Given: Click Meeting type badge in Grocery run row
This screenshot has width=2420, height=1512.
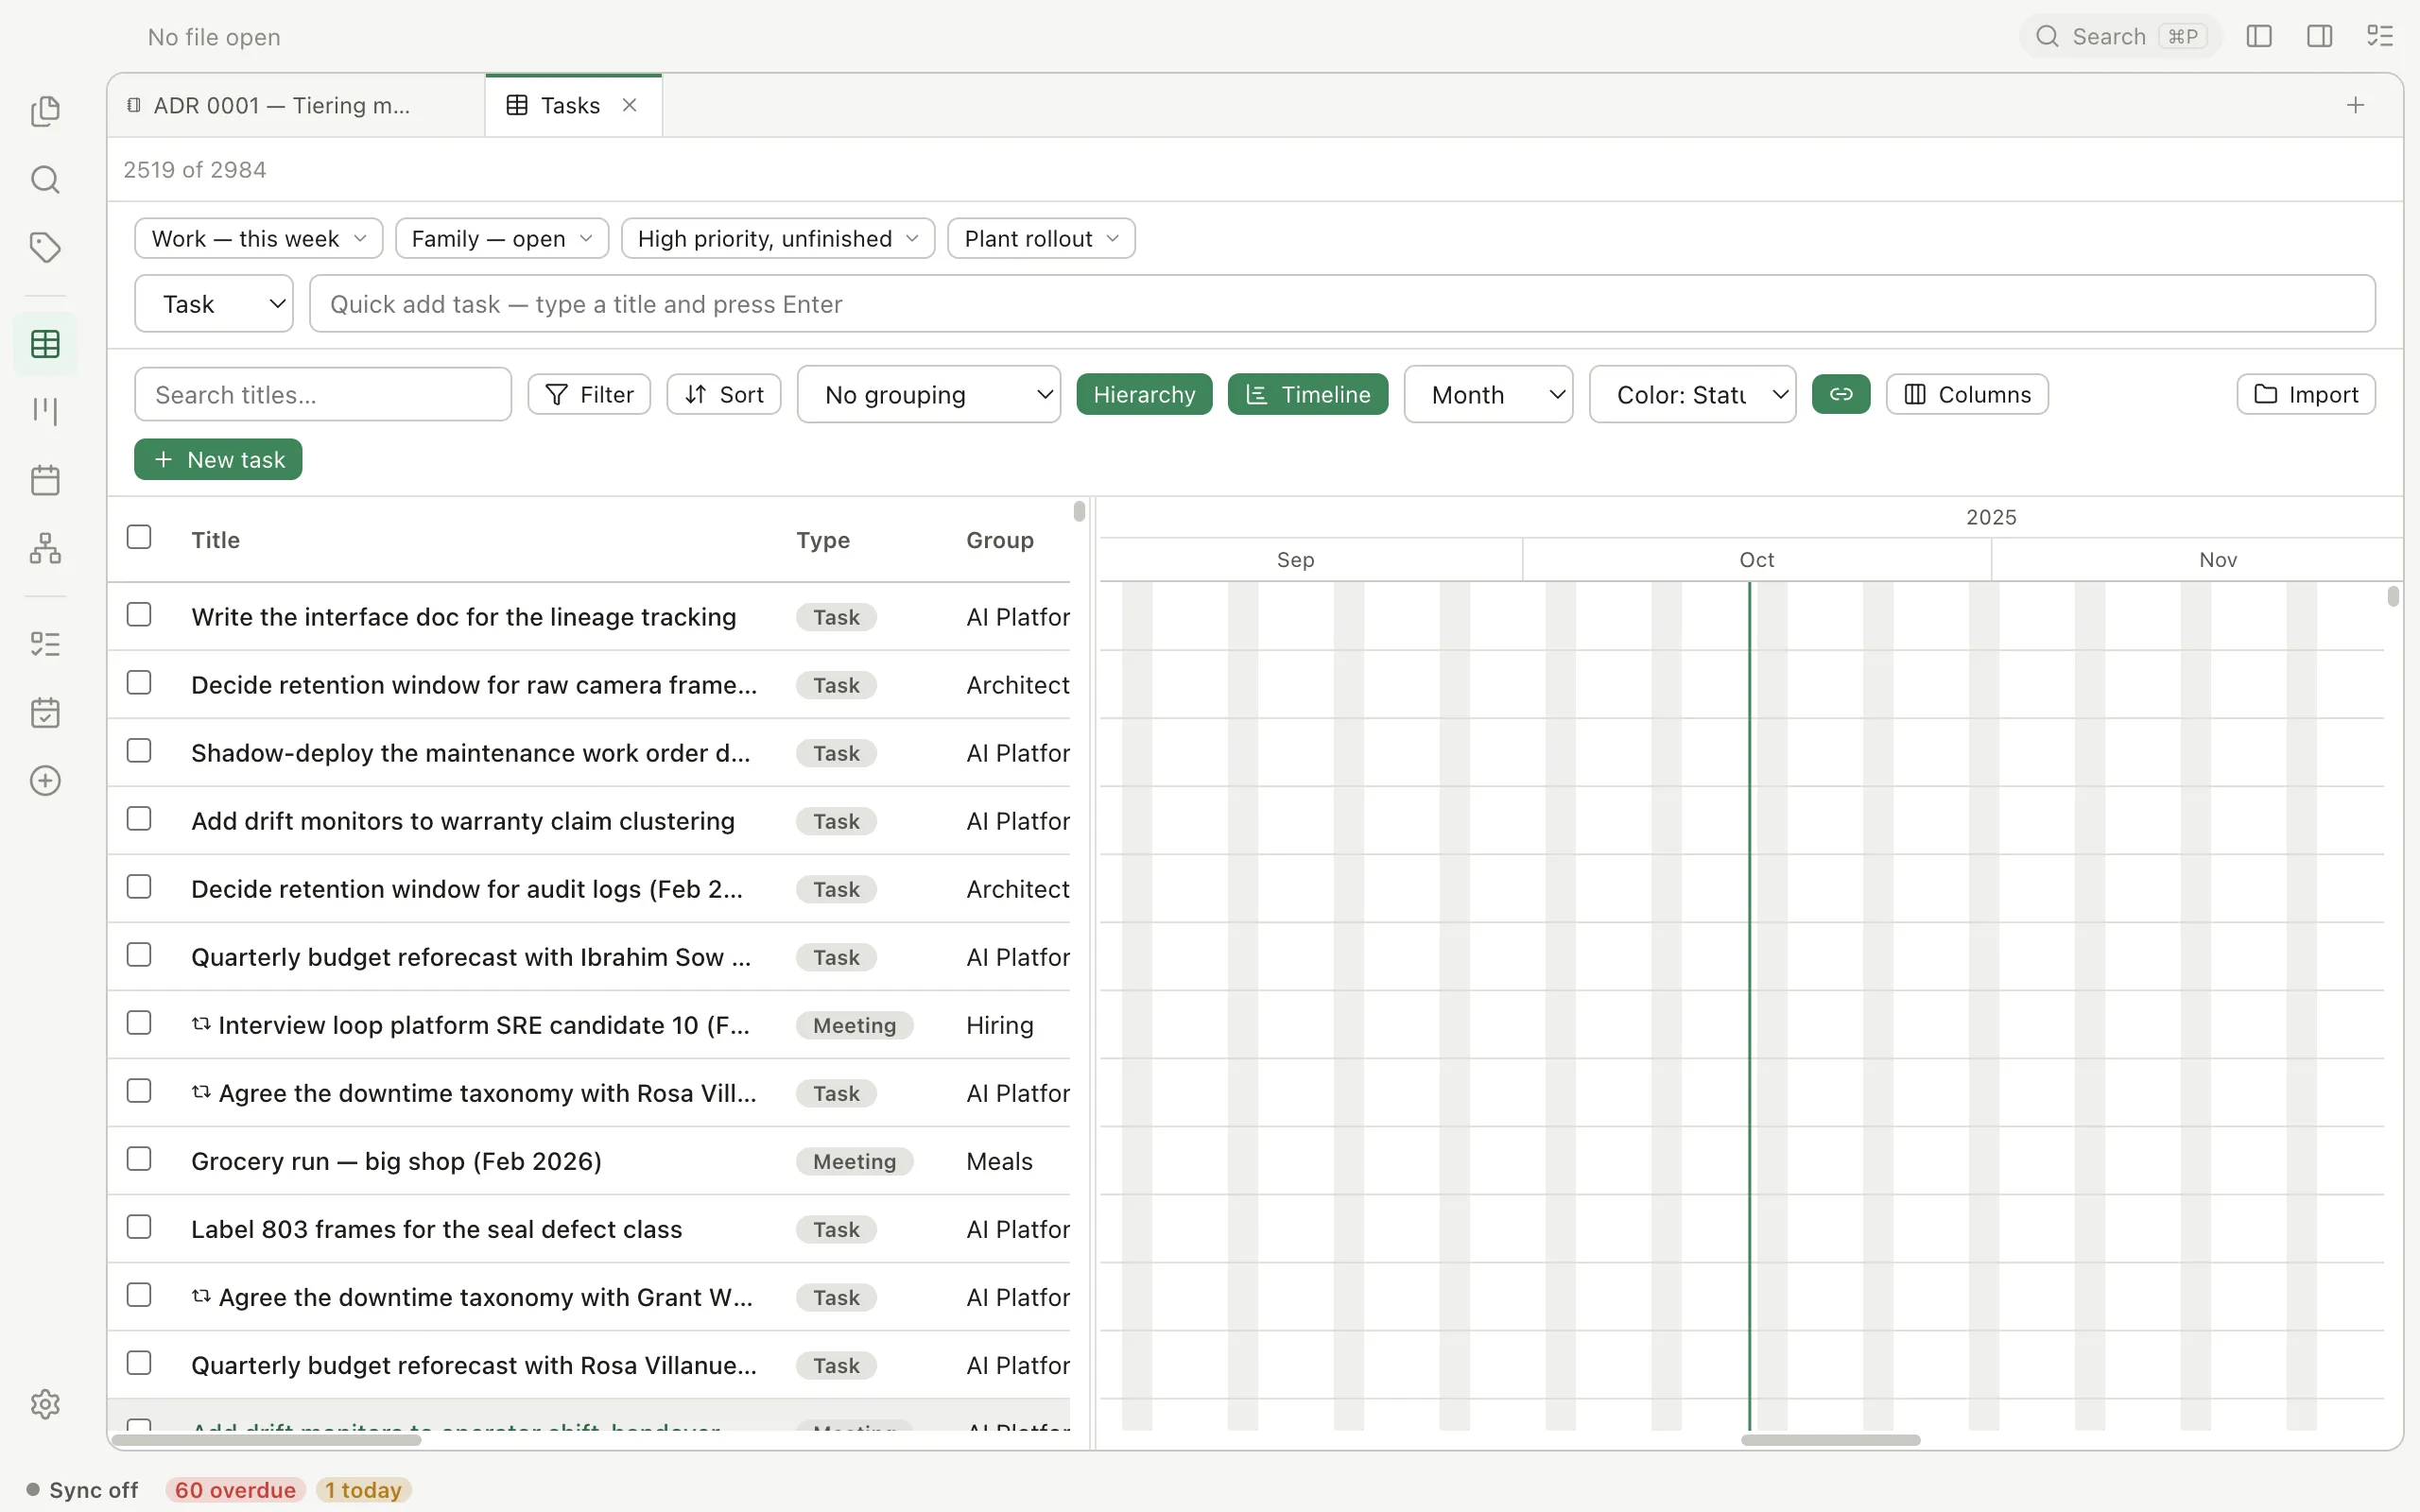Looking at the screenshot, I should 854,1161.
